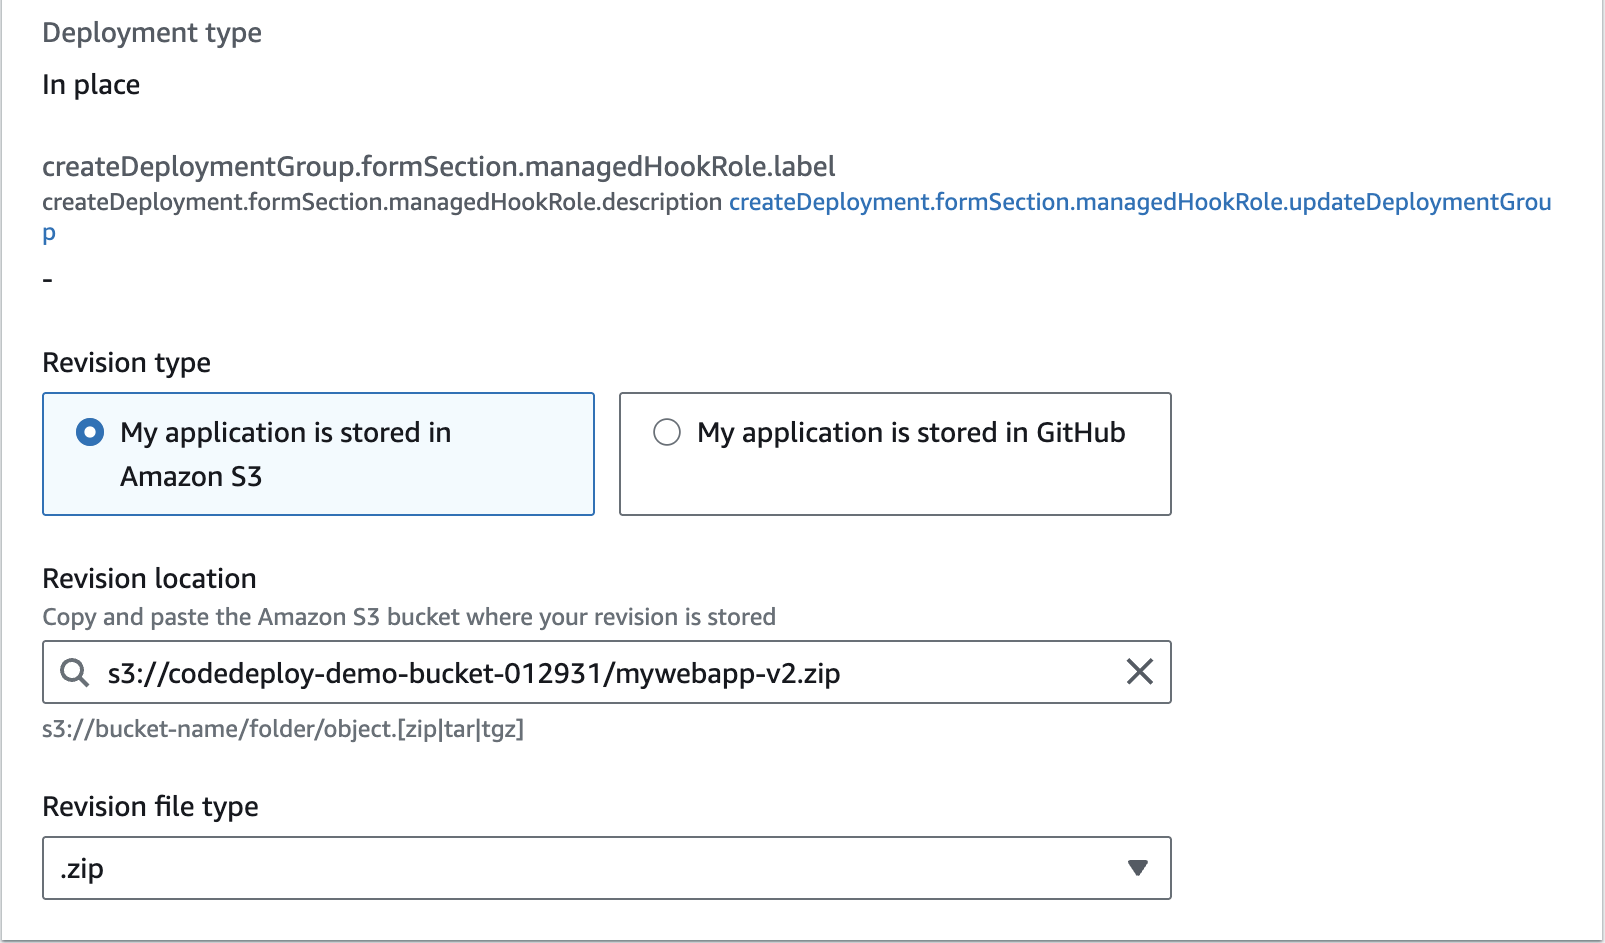Click the 'My application is stored in GitHub' label

pyautogui.click(x=911, y=432)
